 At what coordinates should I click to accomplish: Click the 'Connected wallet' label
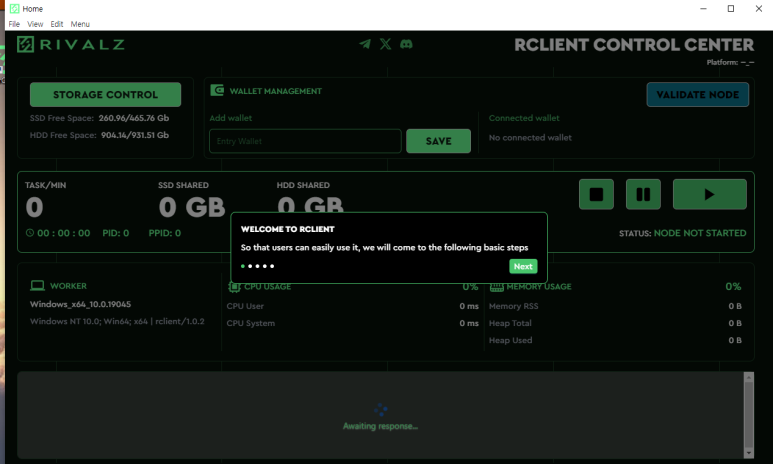[x=524, y=118]
